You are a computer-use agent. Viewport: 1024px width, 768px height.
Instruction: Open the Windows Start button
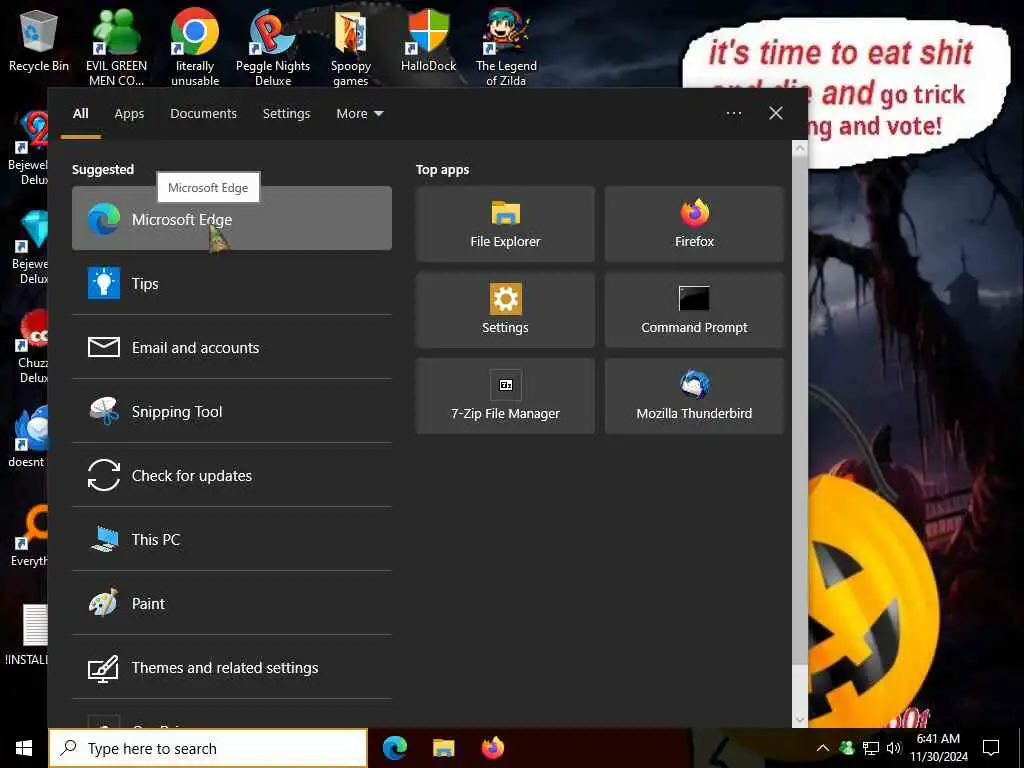(24, 748)
